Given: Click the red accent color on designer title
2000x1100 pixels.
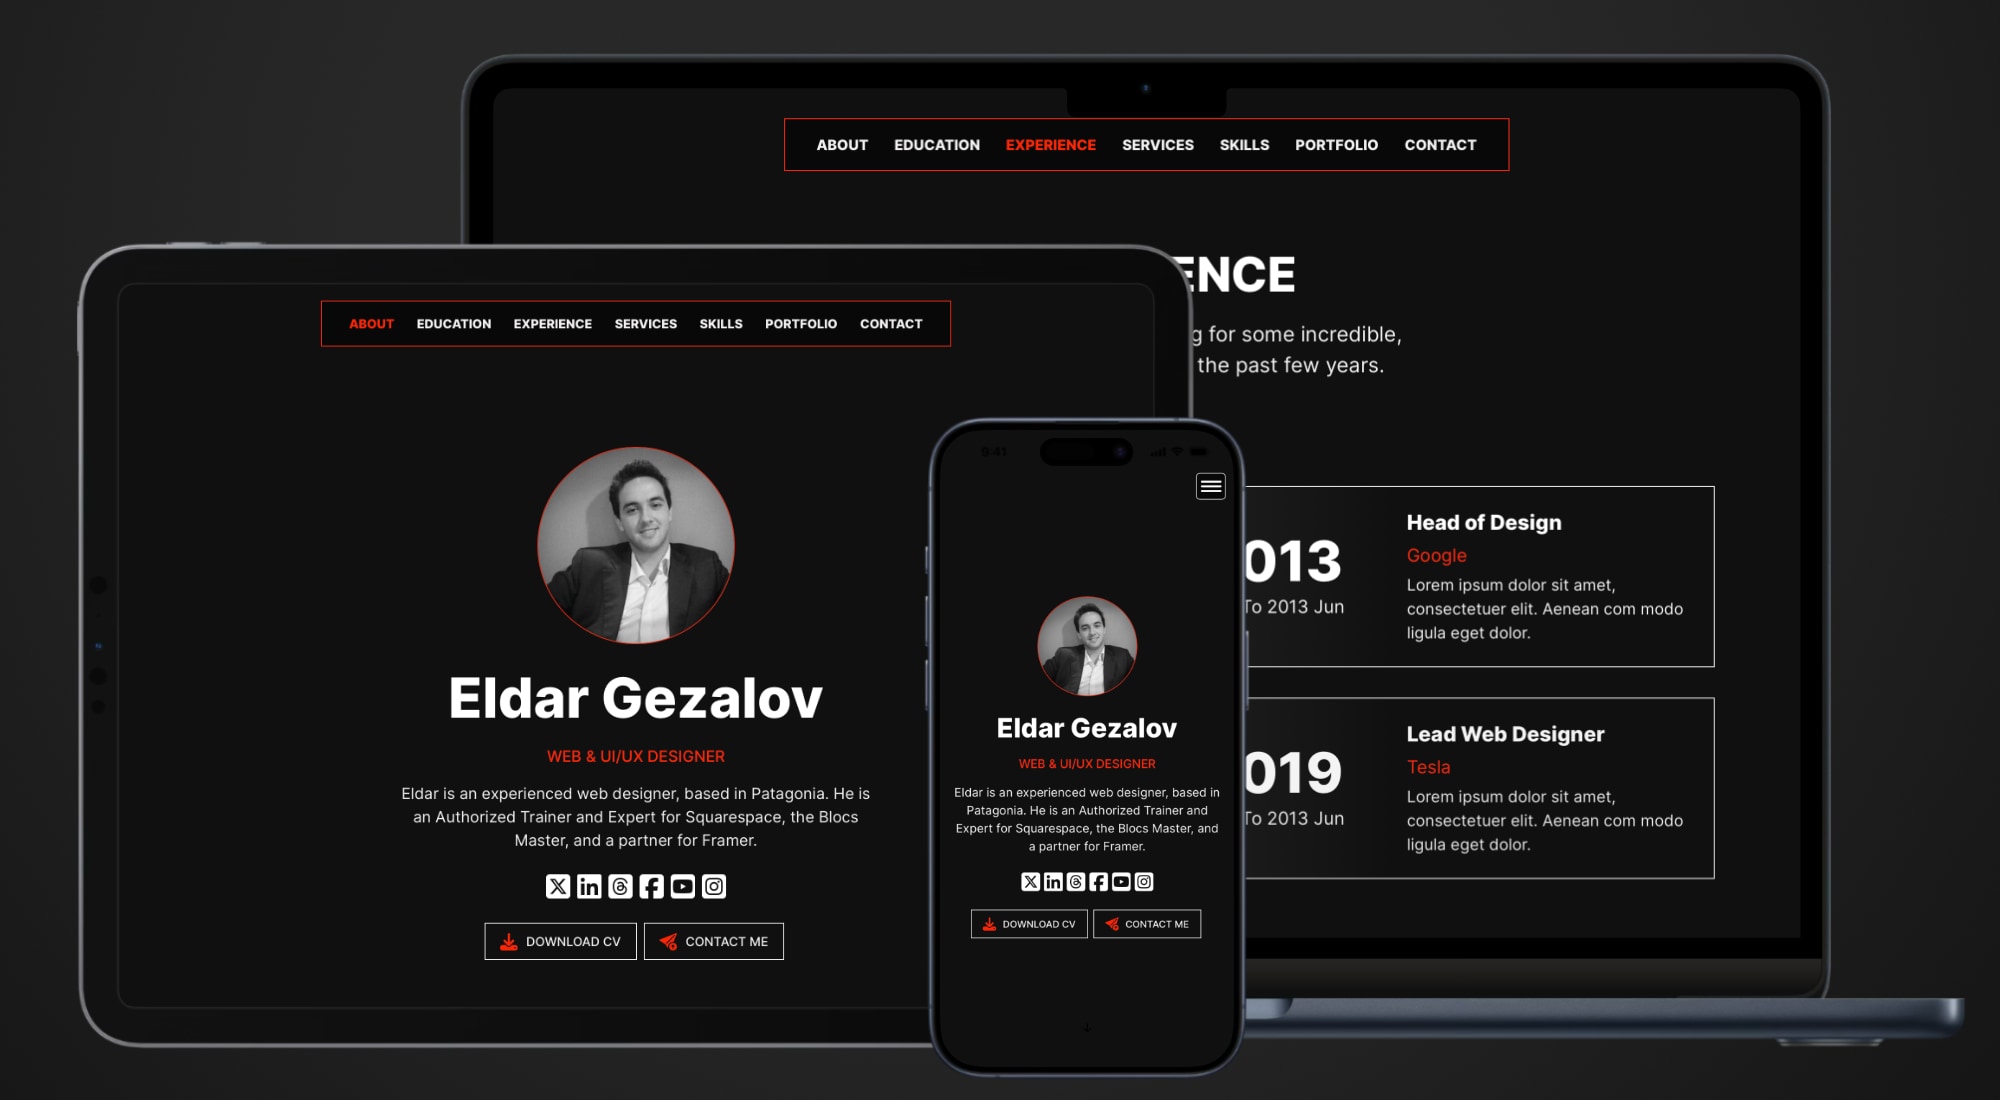Looking at the screenshot, I should 635,755.
